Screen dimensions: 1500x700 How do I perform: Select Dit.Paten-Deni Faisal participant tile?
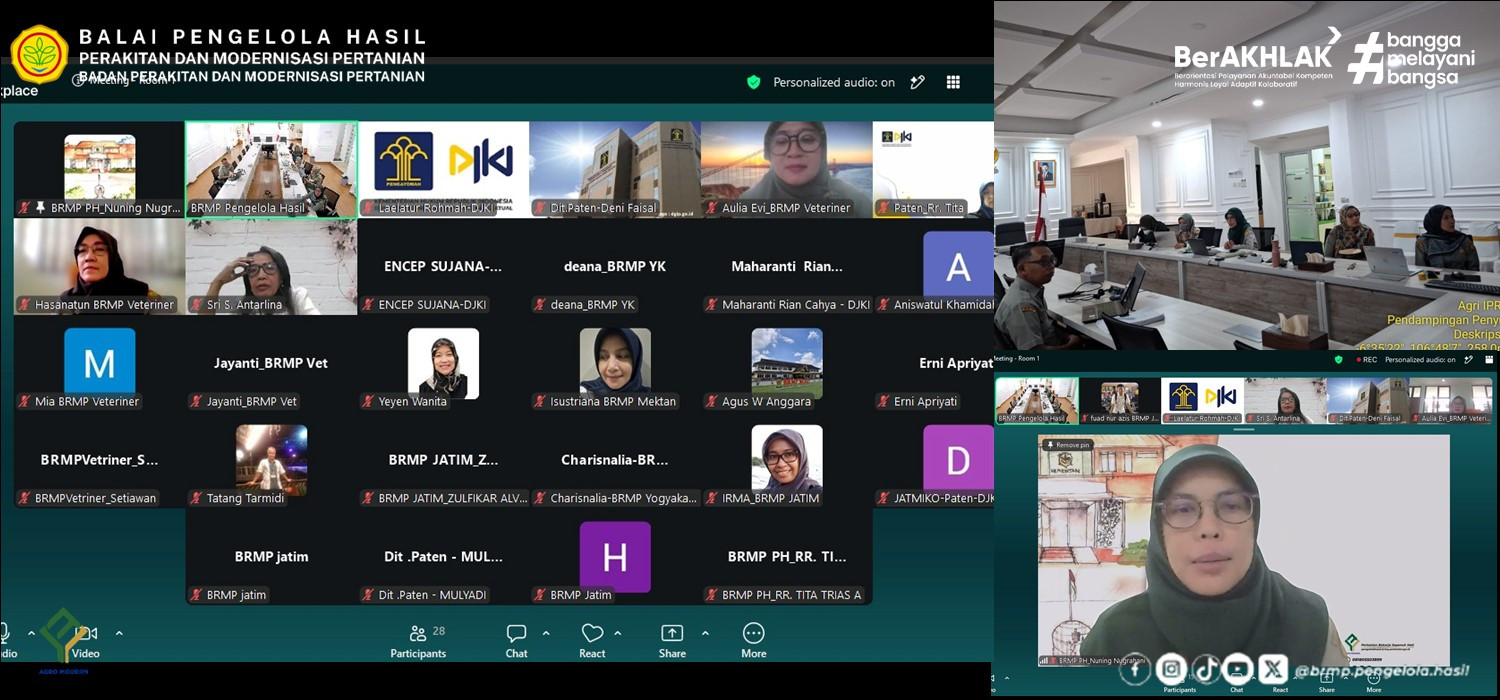(615, 169)
